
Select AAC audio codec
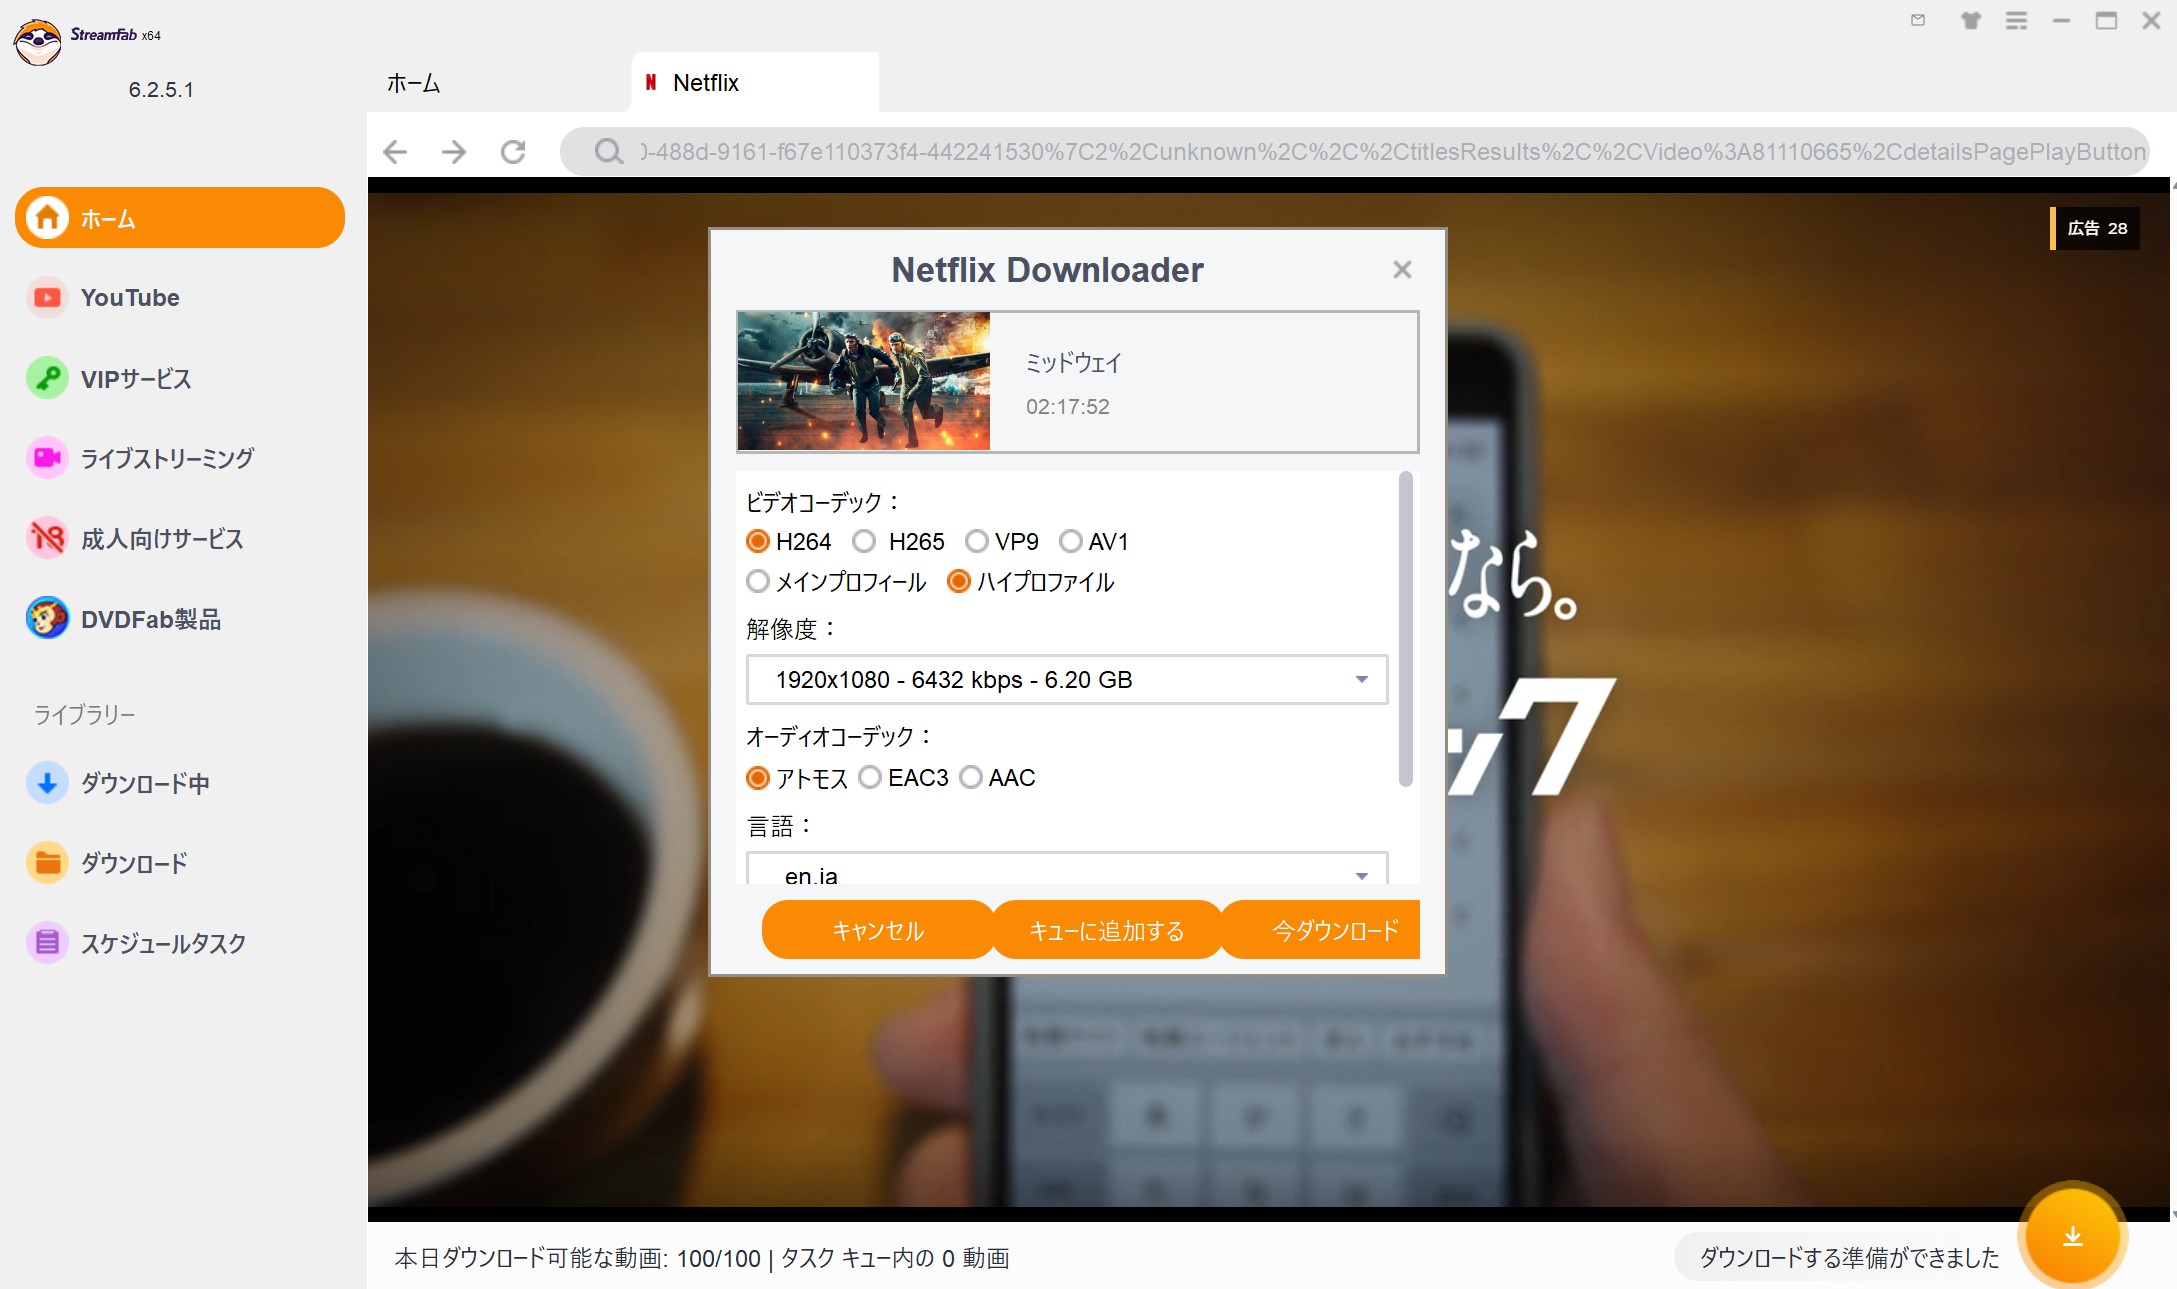pyautogui.click(x=971, y=777)
